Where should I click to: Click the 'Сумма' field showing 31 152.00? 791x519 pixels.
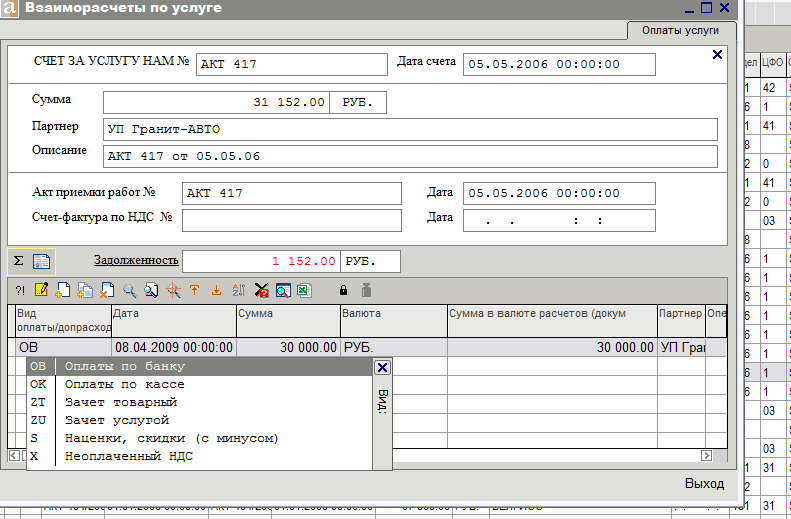(216, 102)
